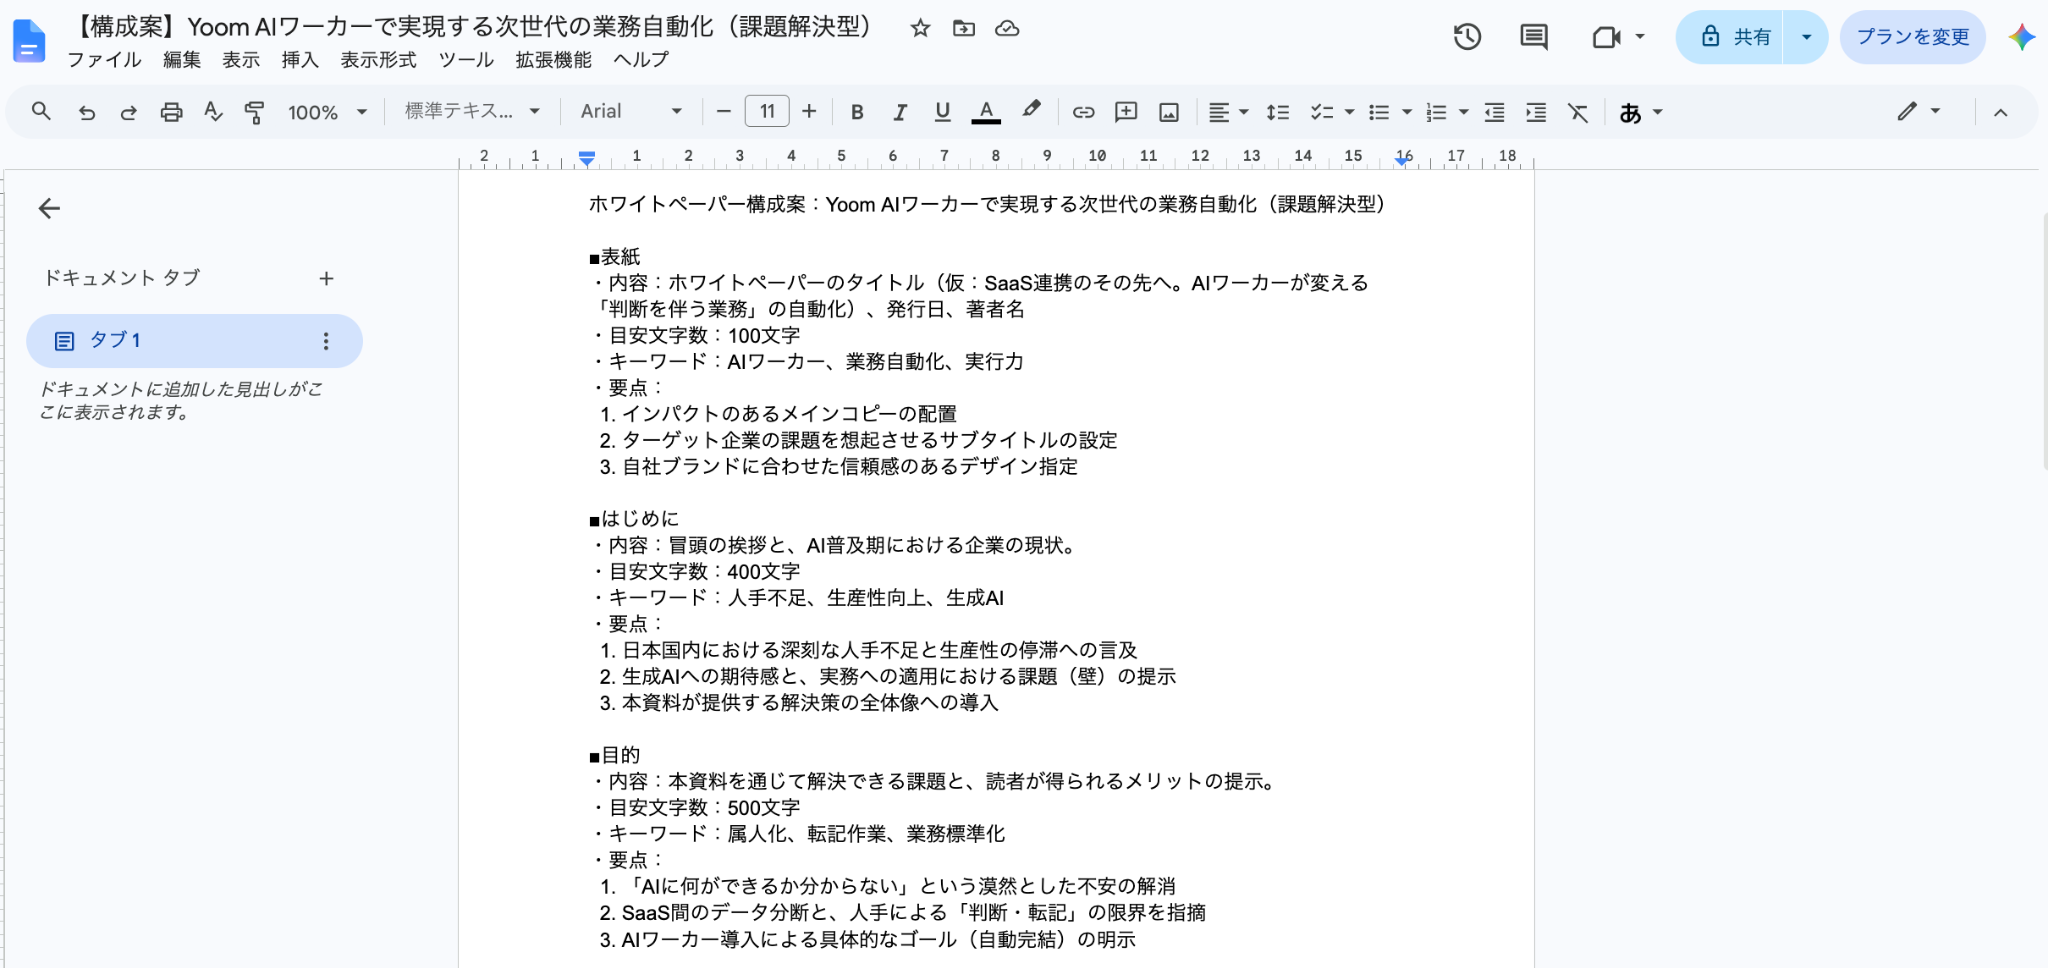Decrease the font size
This screenshot has width=2048, height=968.
724,112
